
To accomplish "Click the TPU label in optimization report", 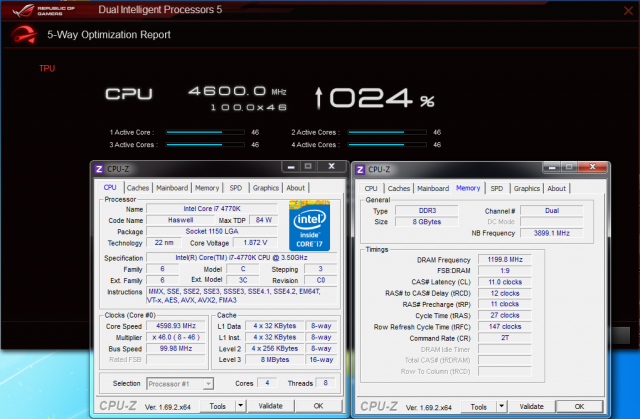I will coord(47,69).
